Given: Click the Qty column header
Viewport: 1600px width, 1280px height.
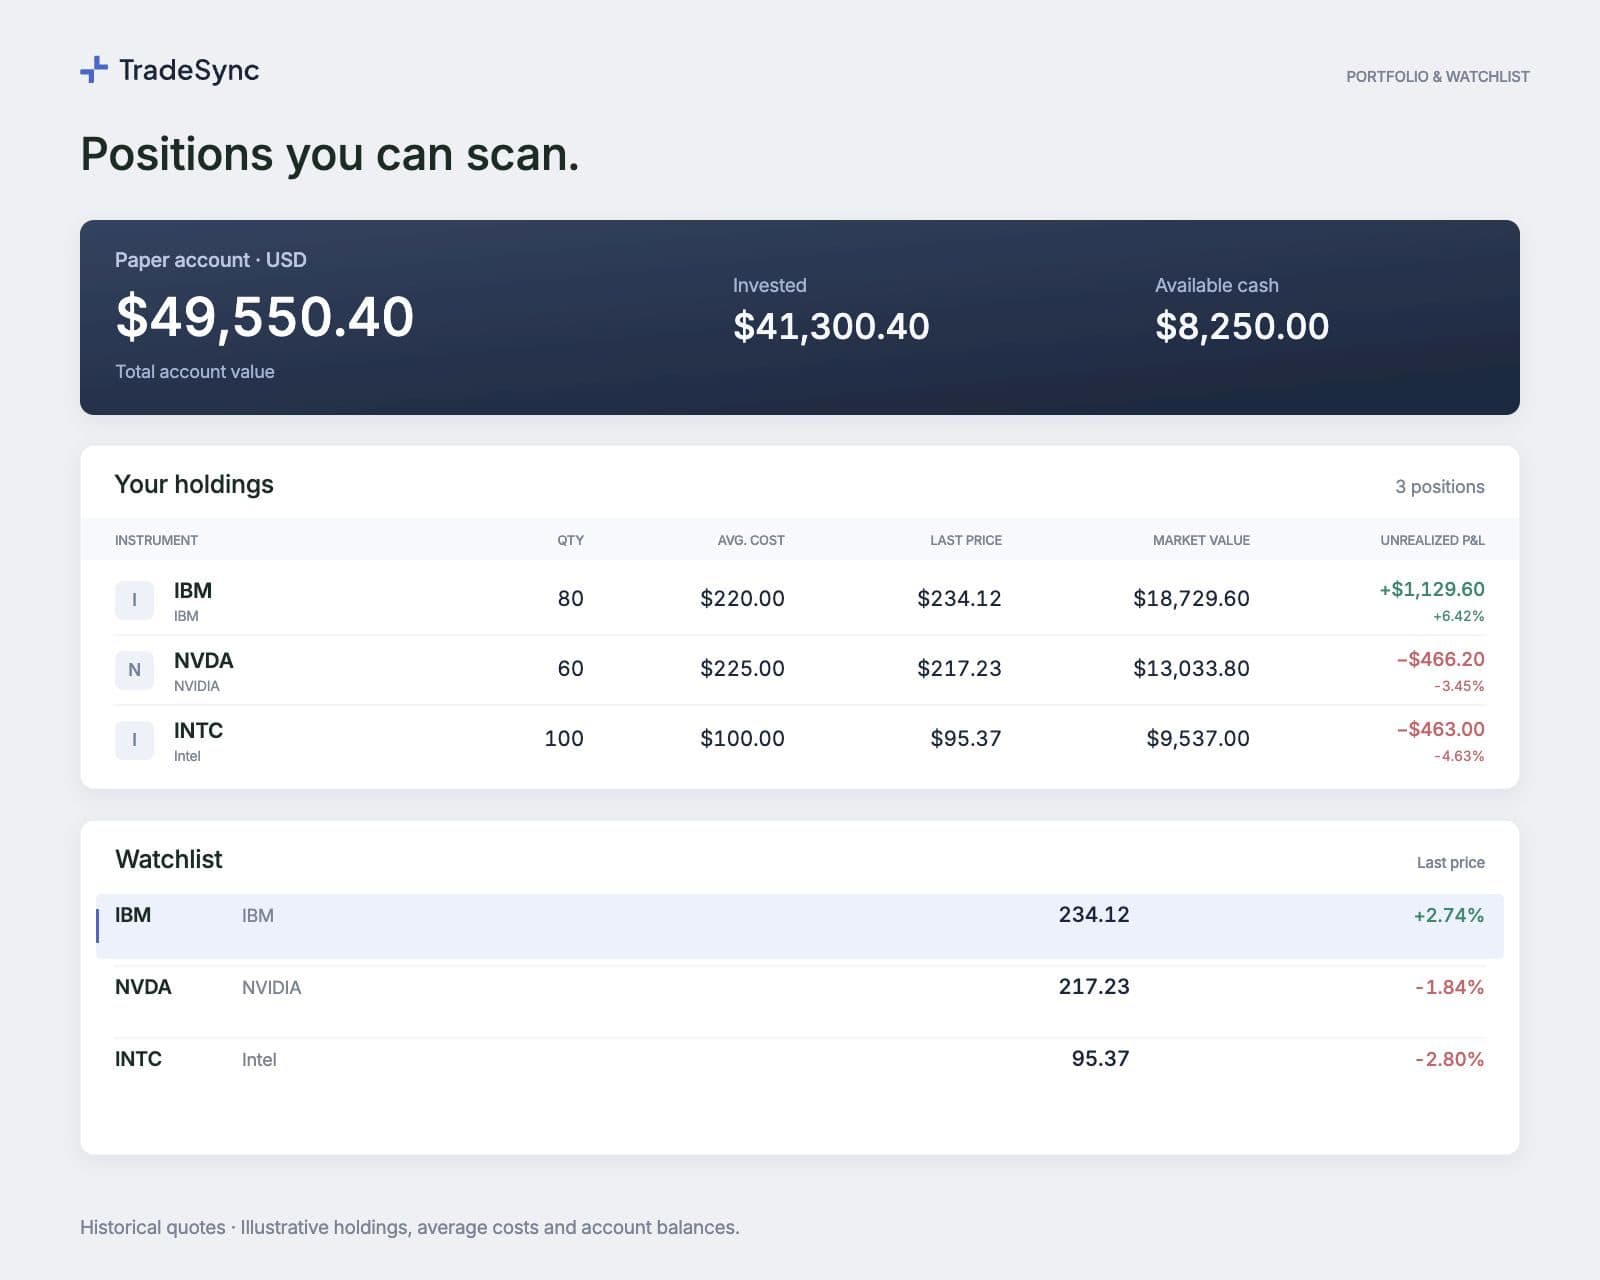Looking at the screenshot, I should coord(570,540).
